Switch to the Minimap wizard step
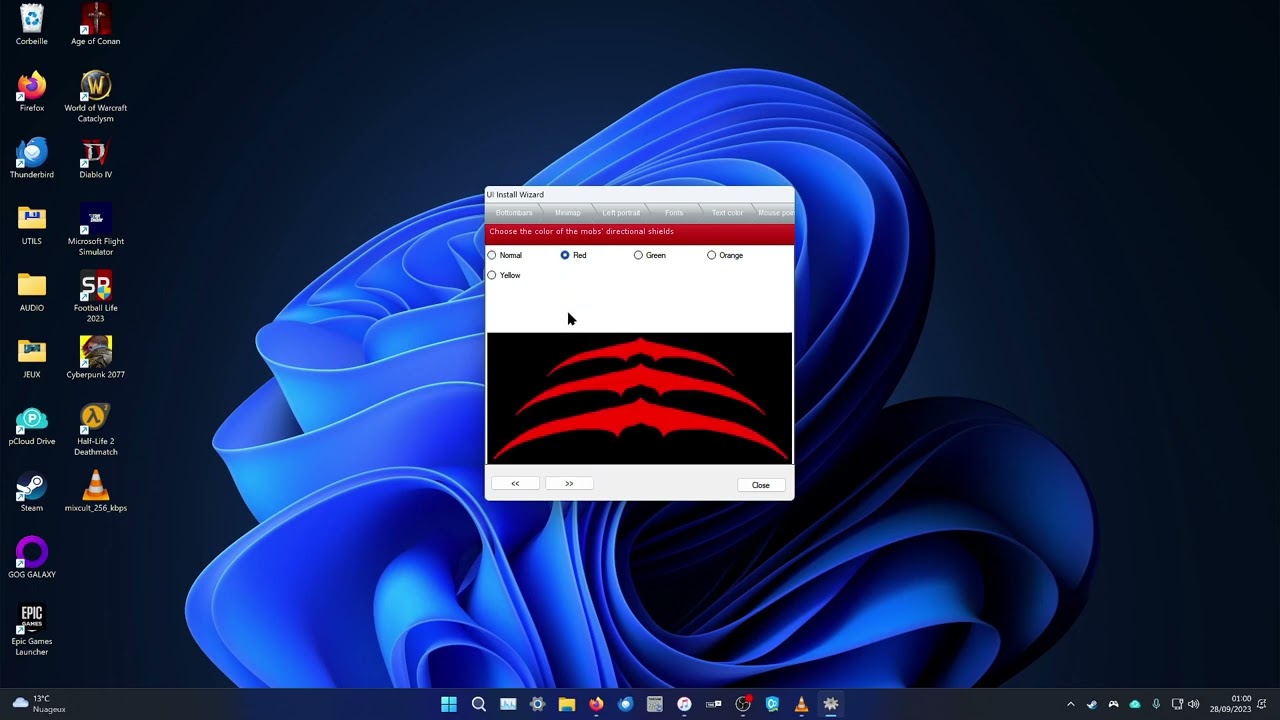The height and width of the screenshot is (720, 1280). [x=567, y=213]
